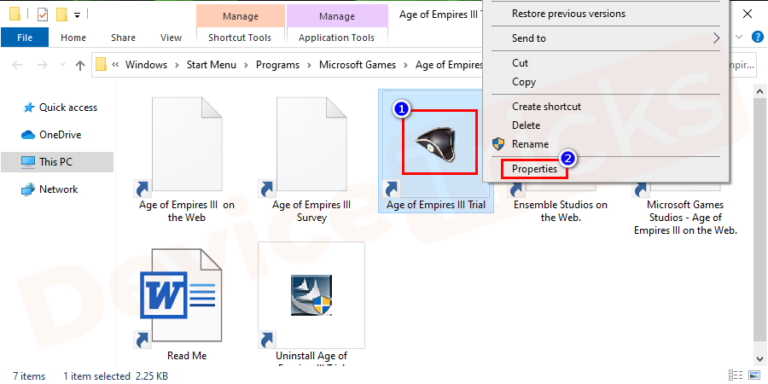Click the New folder quick access icon
The height and width of the screenshot is (384, 768).
click(61, 15)
